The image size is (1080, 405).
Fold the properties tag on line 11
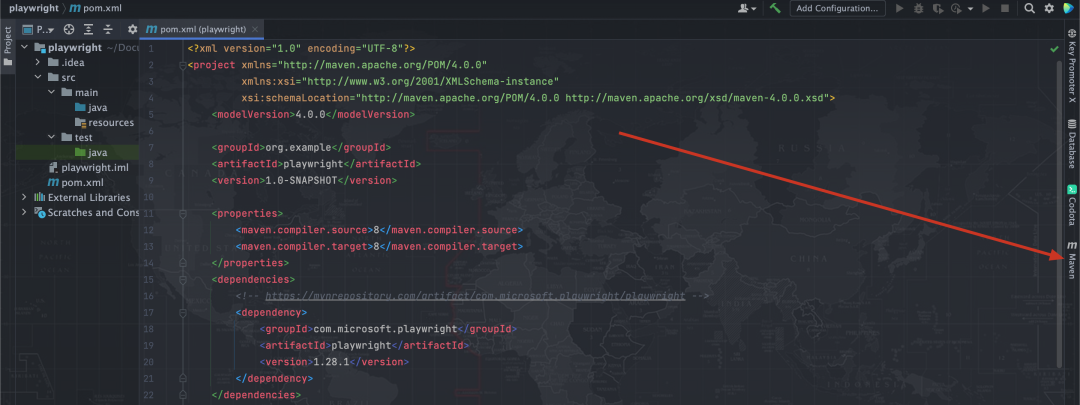[x=183, y=214]
